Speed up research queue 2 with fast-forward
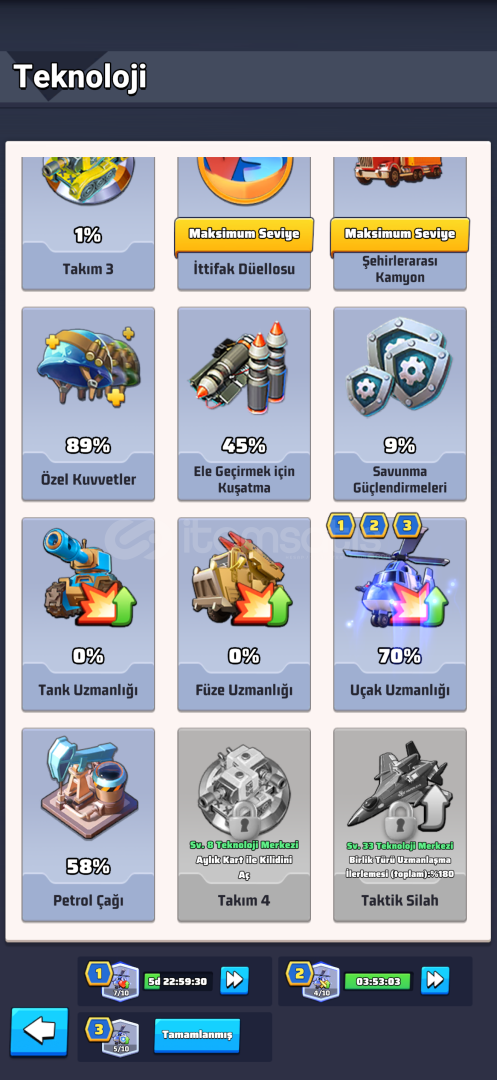The width and height of the screenshot is (497, 1080). (435, 980)
